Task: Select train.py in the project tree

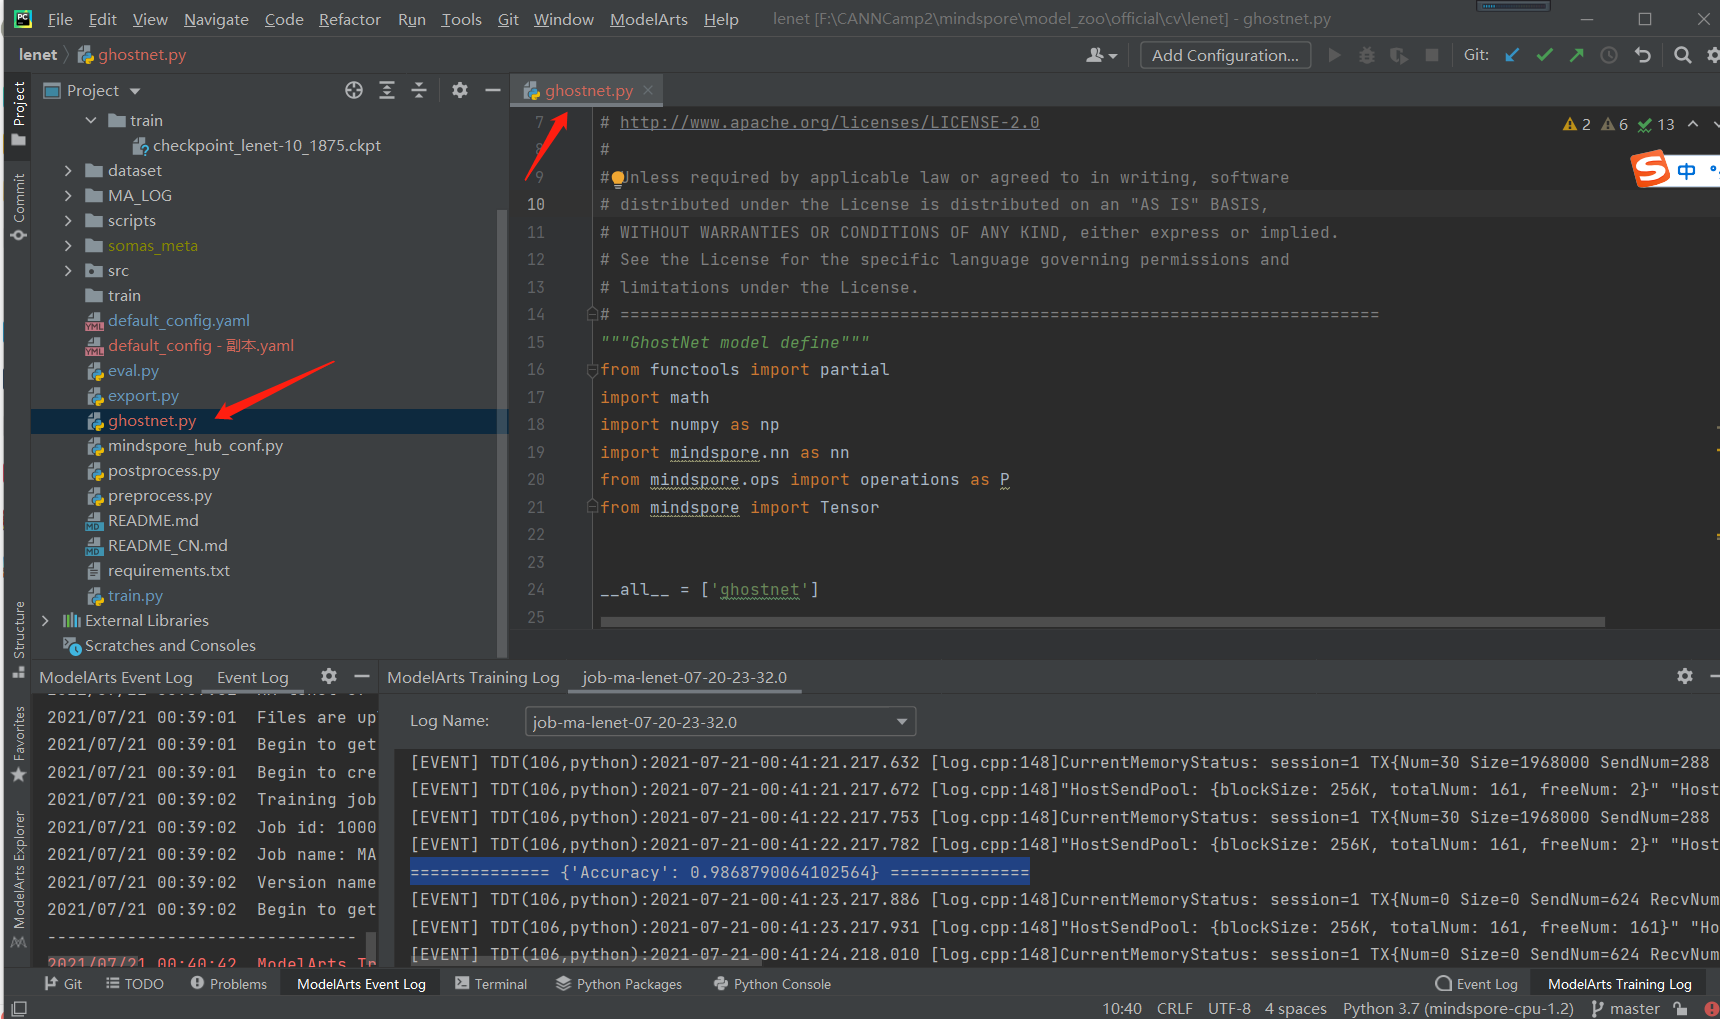Action: click(x=135, y=595)
